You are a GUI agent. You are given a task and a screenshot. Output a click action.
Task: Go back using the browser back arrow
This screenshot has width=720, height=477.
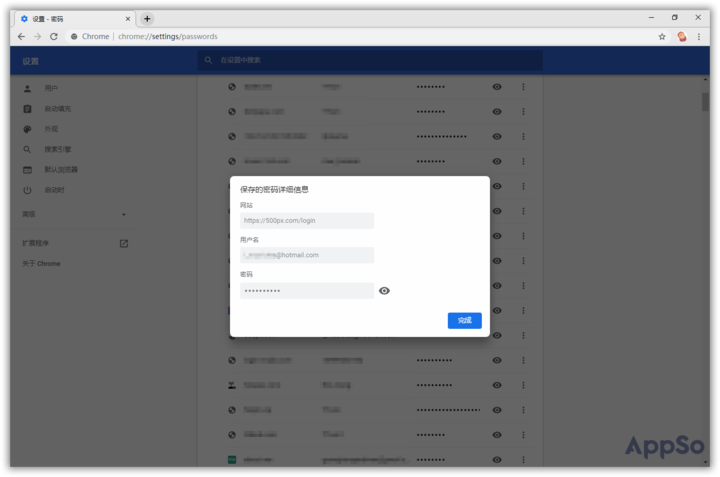pos(21,37)
